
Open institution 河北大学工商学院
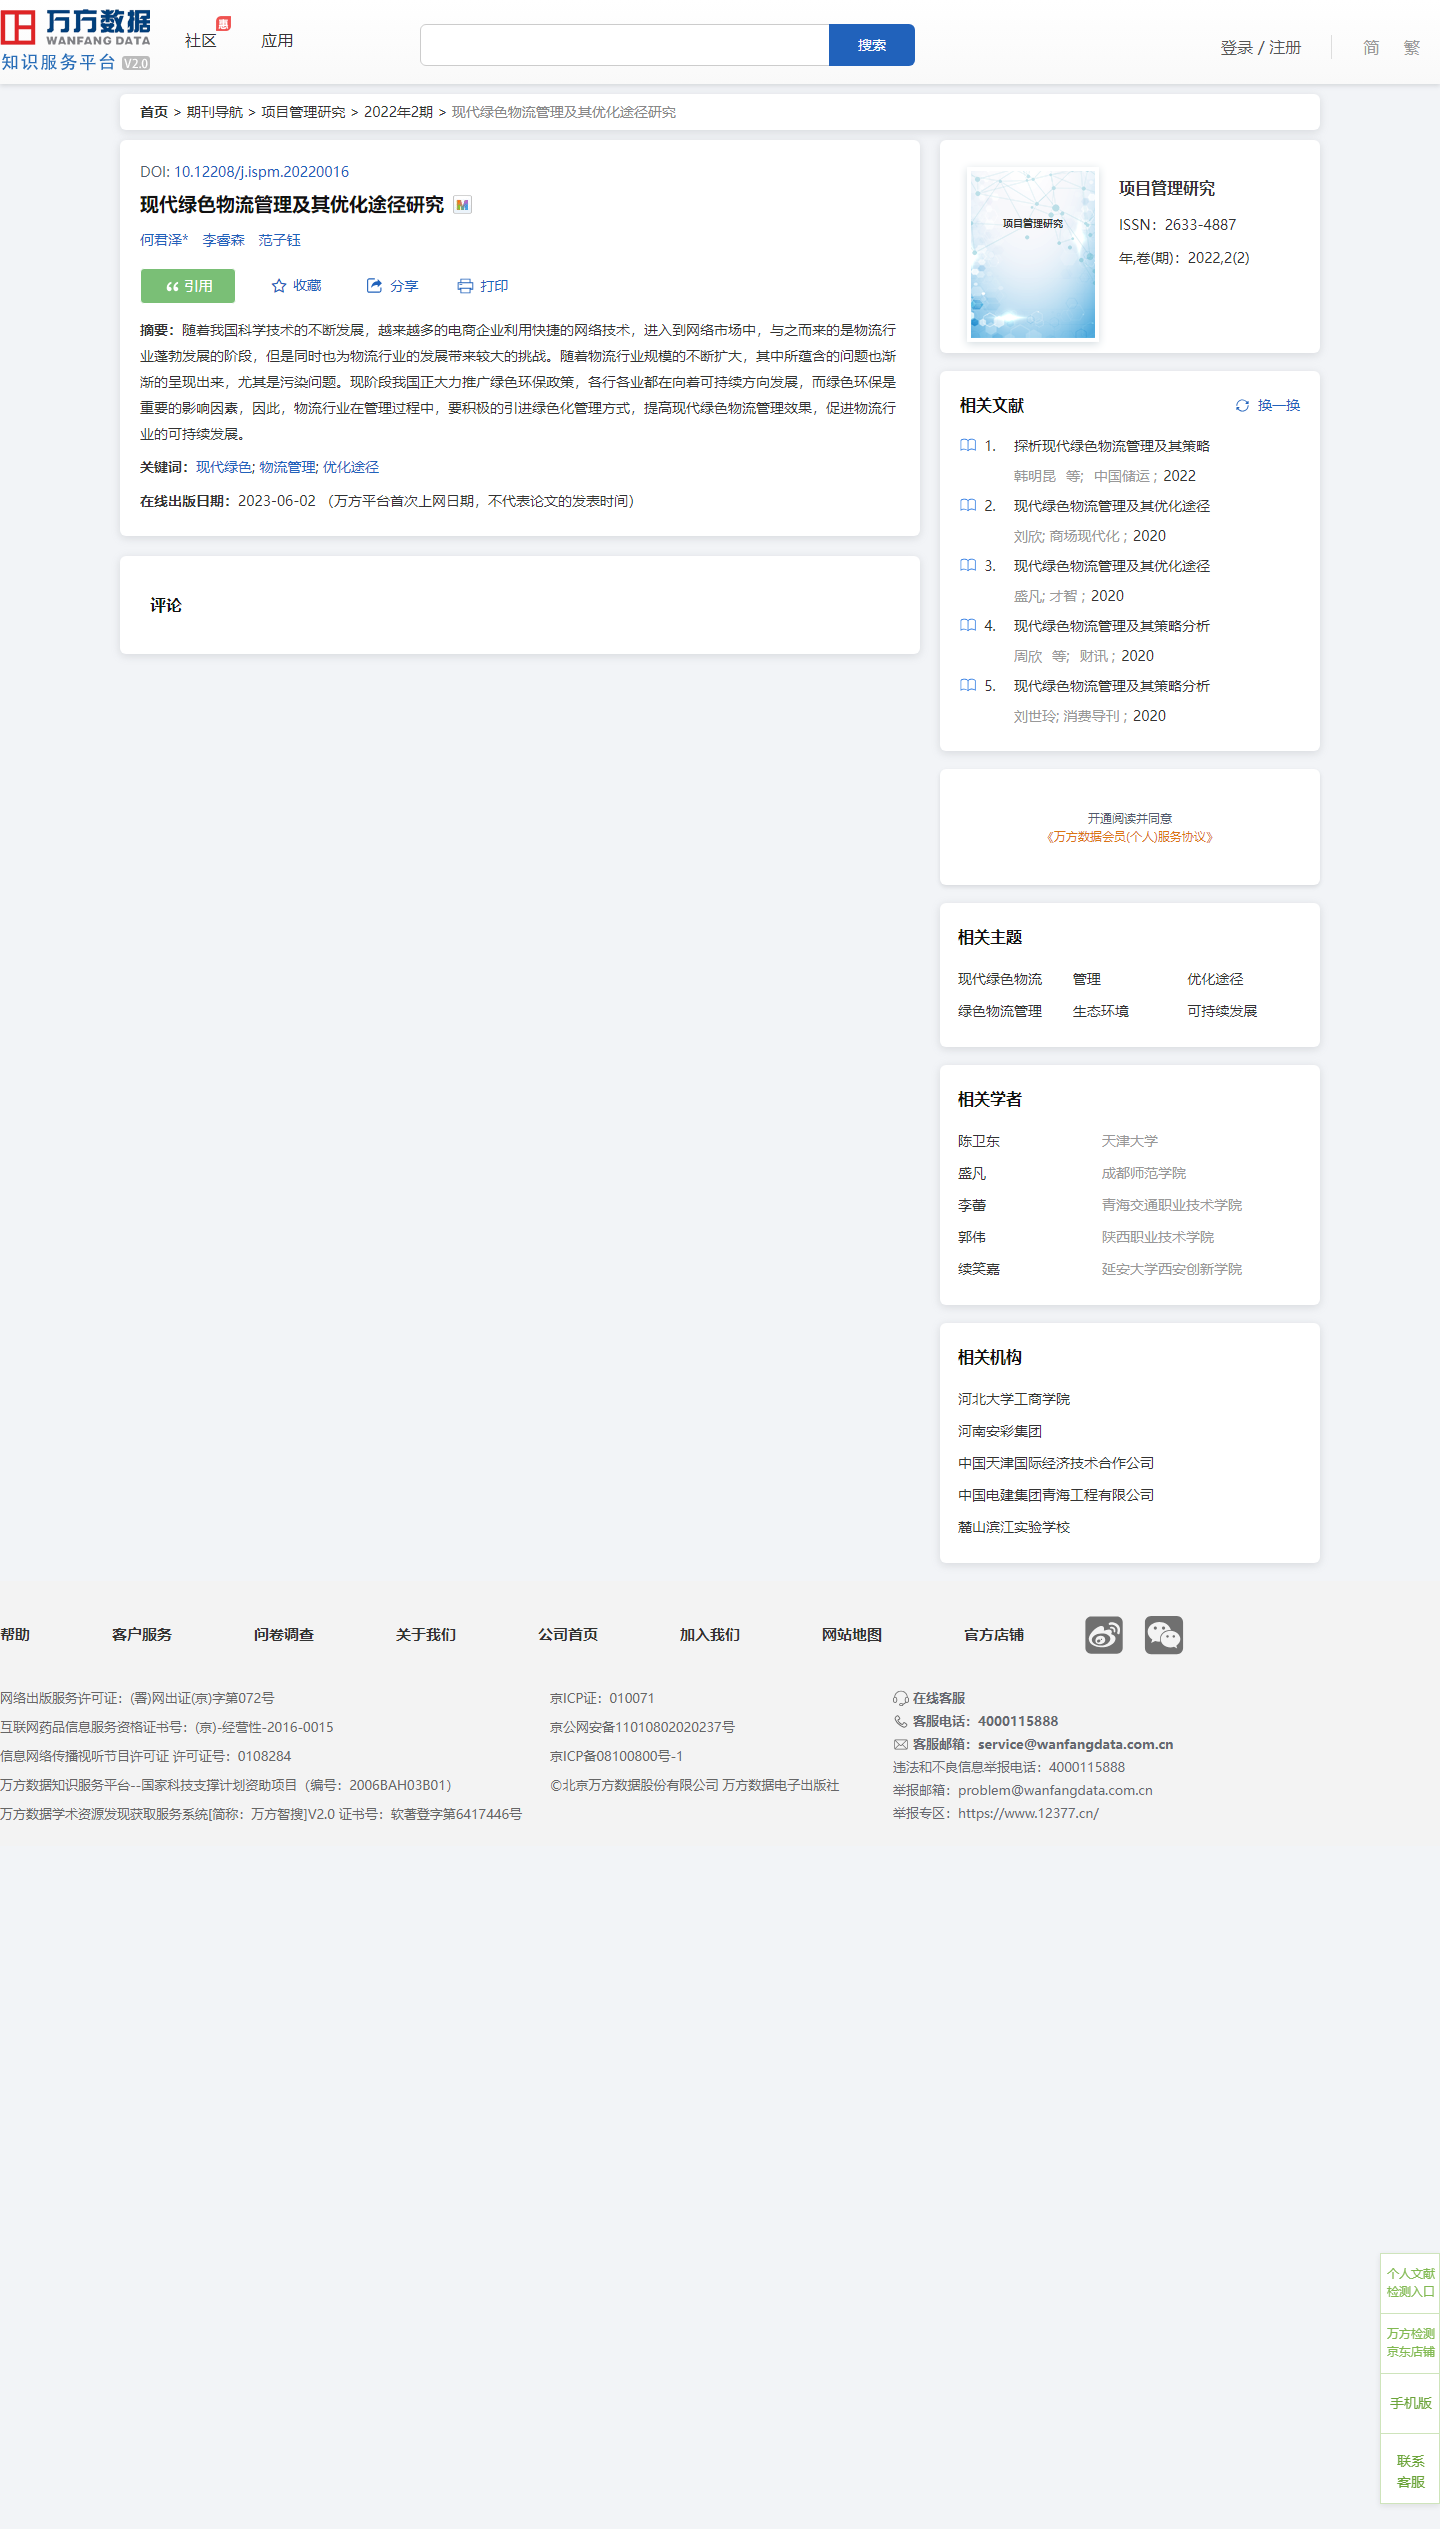(1014, 1399)
